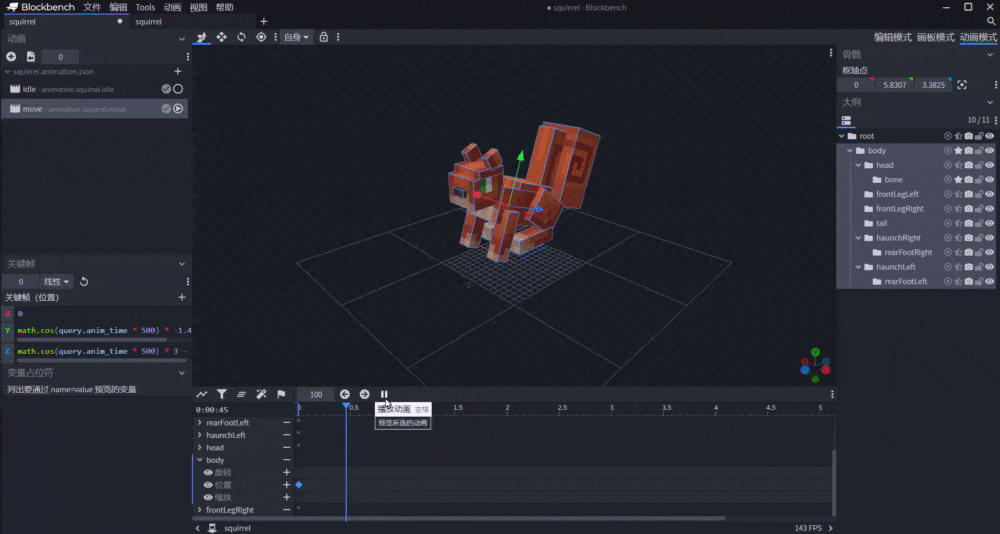
Task: Click the viewport orientation gizmo
Action: point(815,365)
